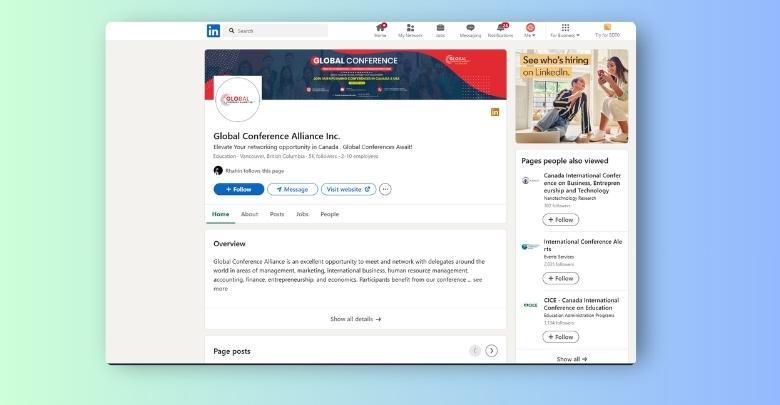Follow Global Conference Alliance Inc. page
780x405 pixels.
coord(238,189)
